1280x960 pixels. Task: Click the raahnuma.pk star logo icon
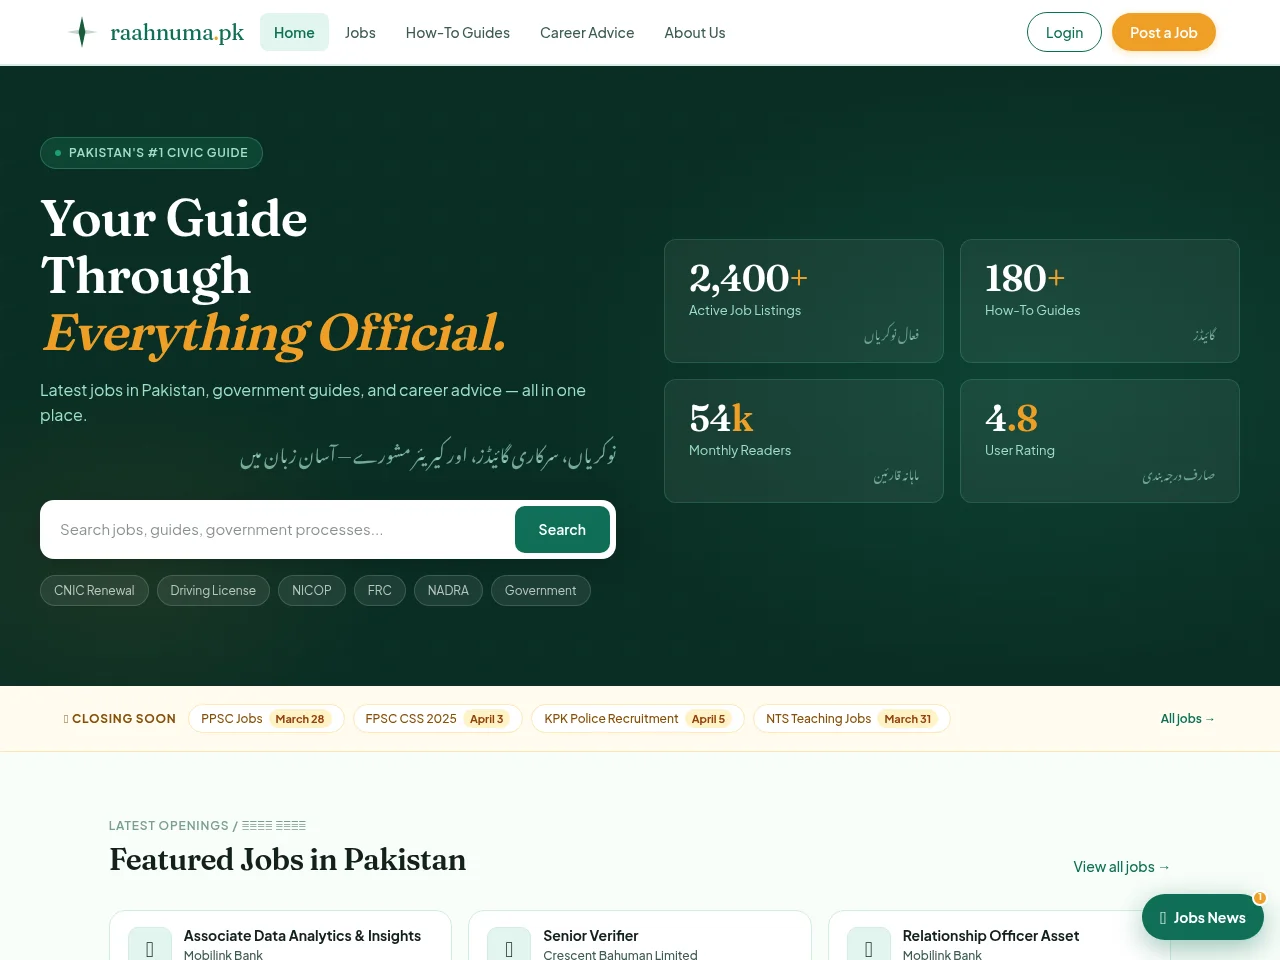pos(82,32)
